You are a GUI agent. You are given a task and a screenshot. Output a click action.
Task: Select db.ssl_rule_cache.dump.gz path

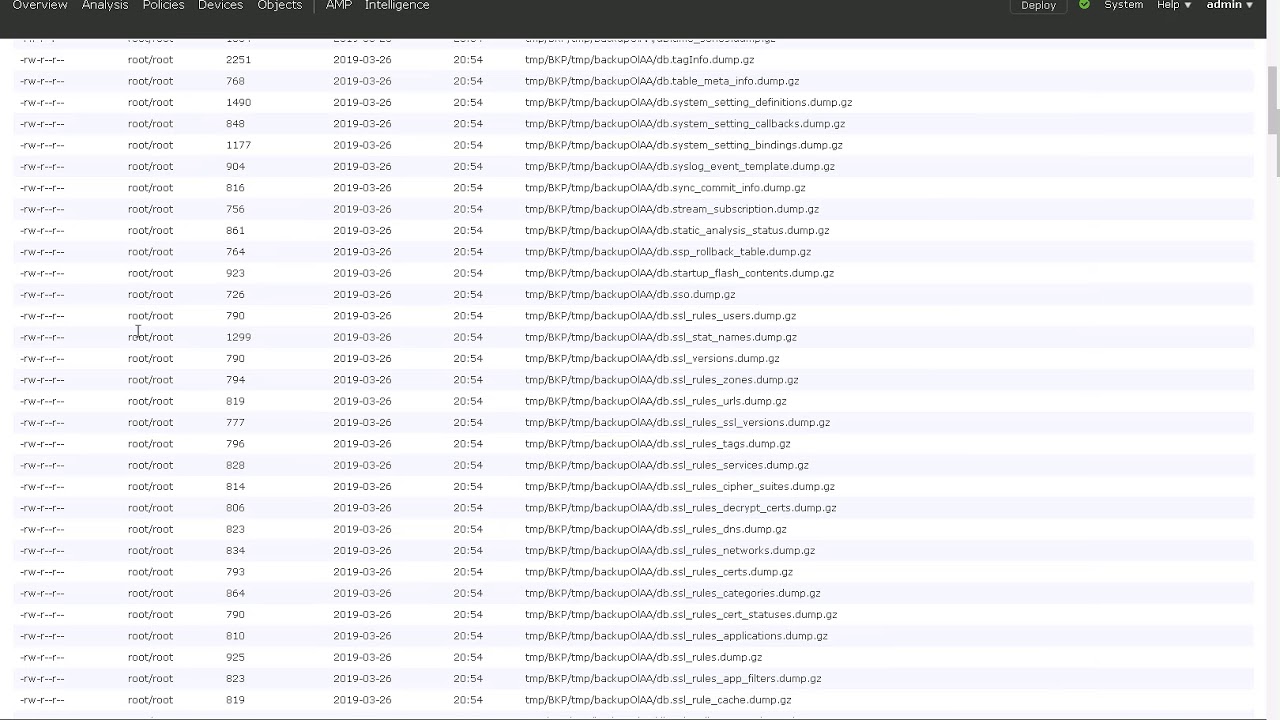tap(658, 700)
